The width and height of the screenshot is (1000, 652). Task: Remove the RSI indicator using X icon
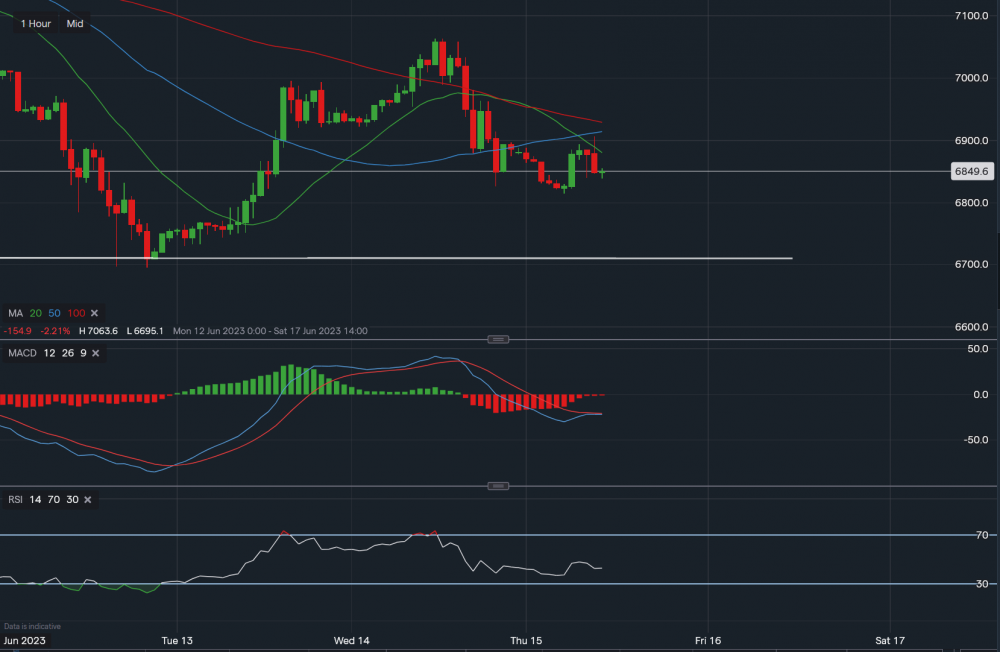(x=87, y=499)
